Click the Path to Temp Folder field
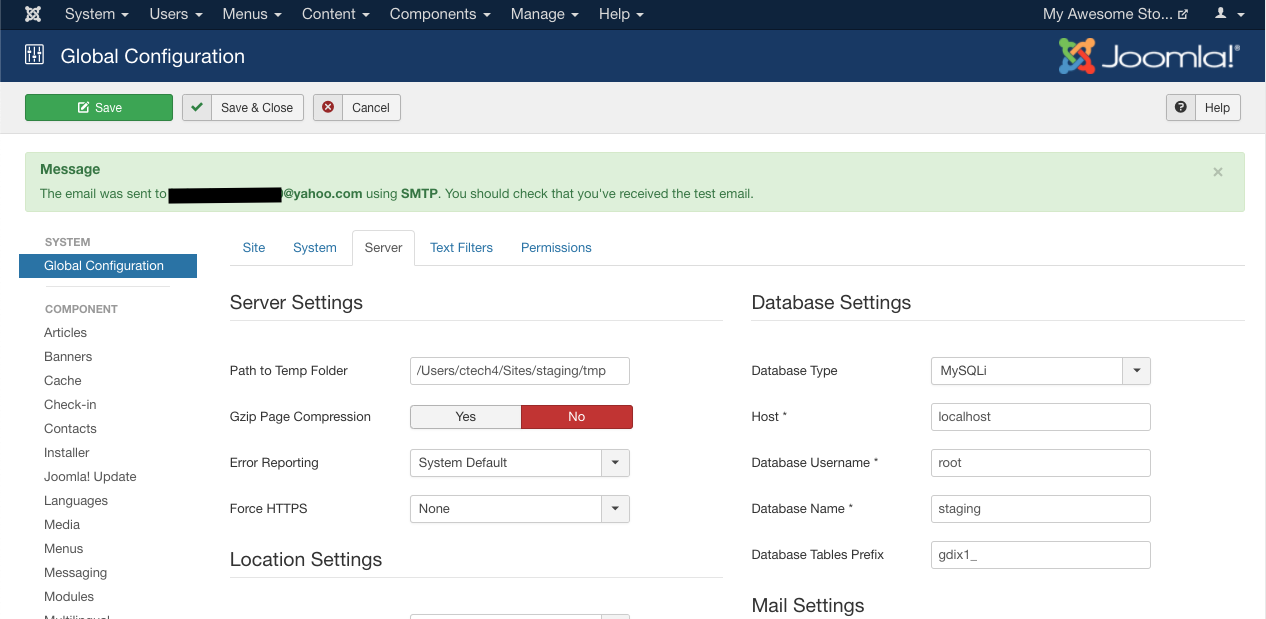 tap(520, 371)
